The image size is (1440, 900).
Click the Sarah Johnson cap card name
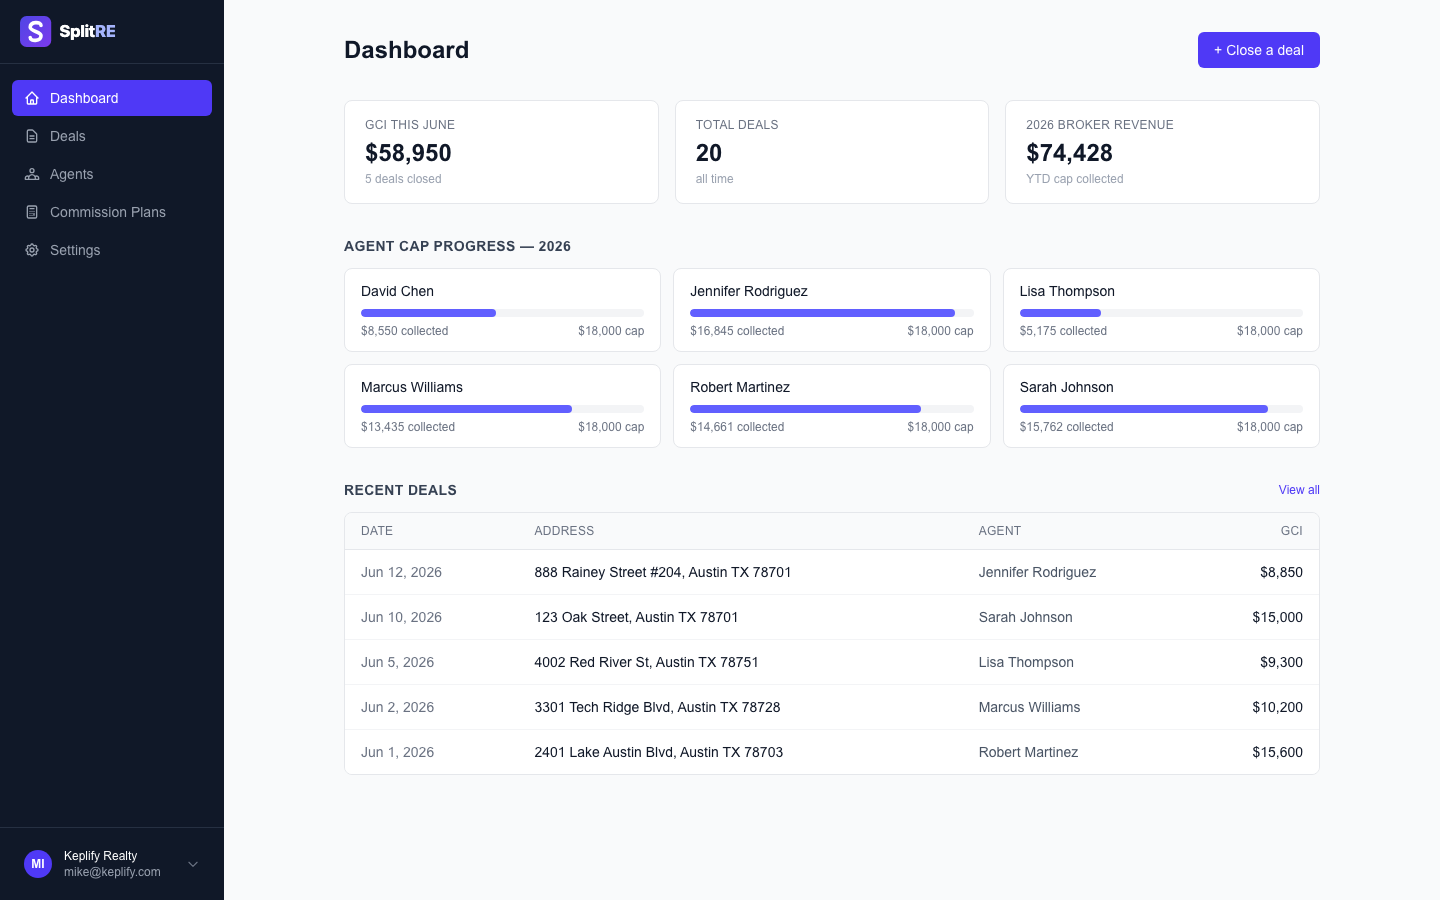coord(1067,387)
